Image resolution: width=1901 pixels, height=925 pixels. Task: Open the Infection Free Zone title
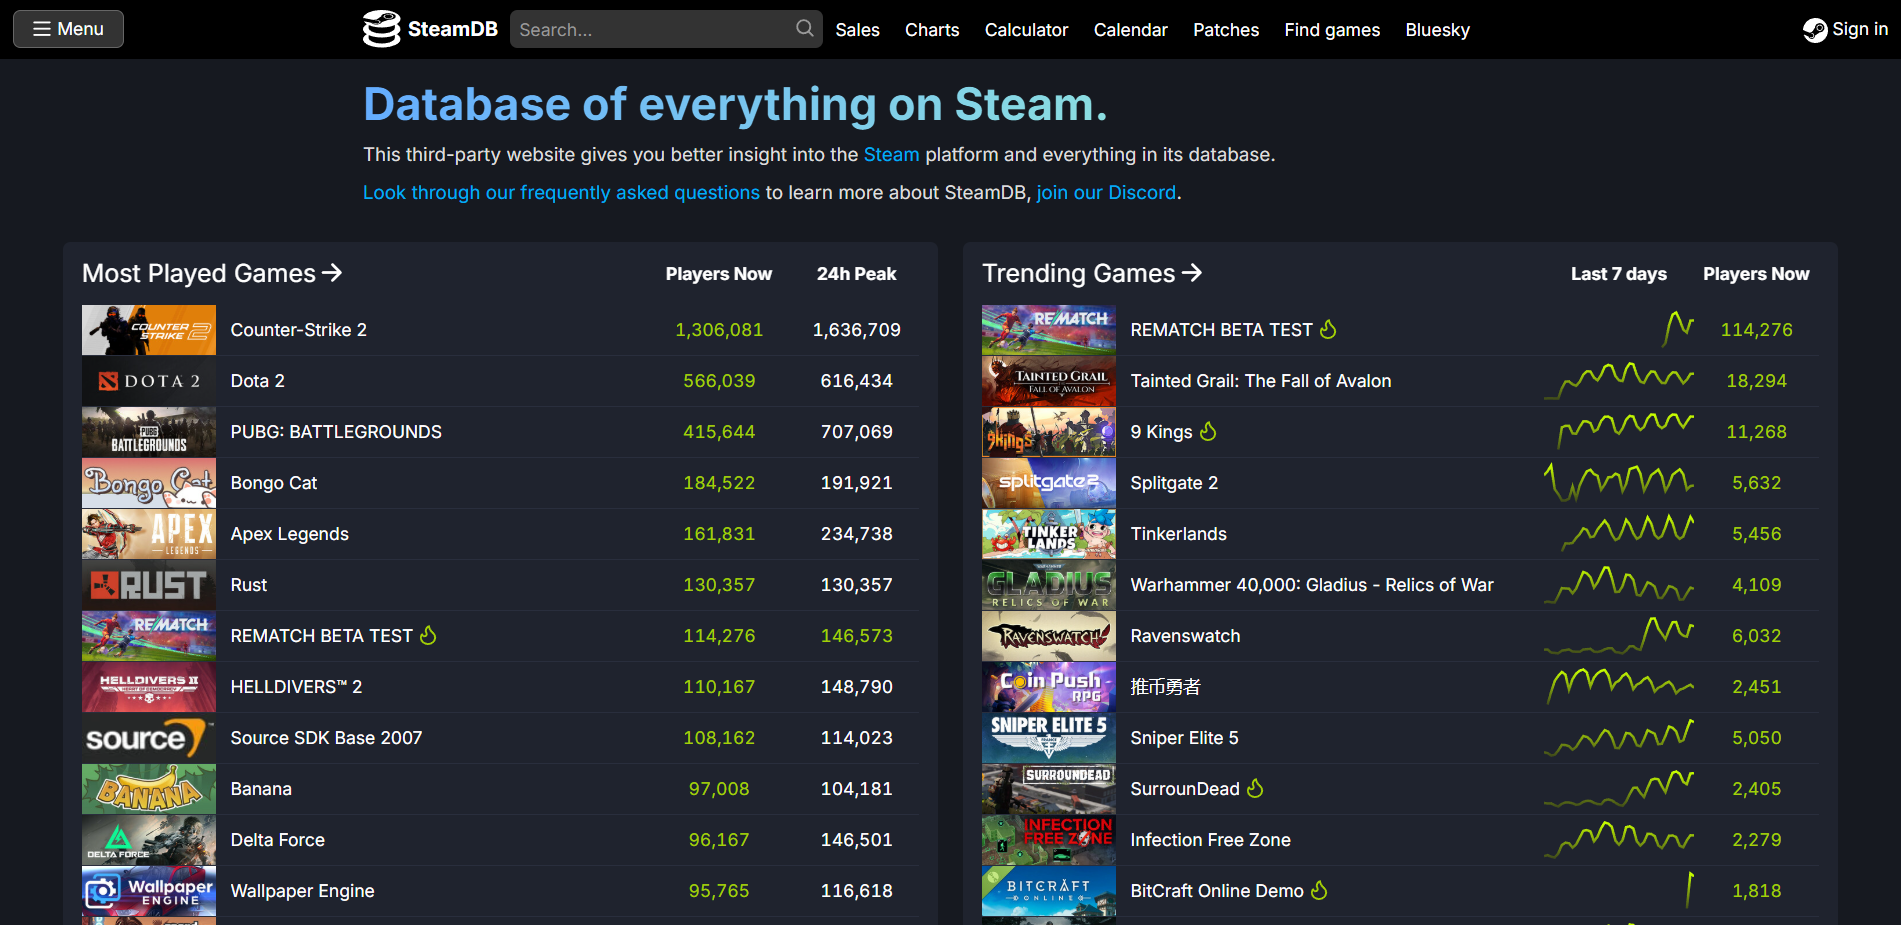click(x=1210, y=840)
